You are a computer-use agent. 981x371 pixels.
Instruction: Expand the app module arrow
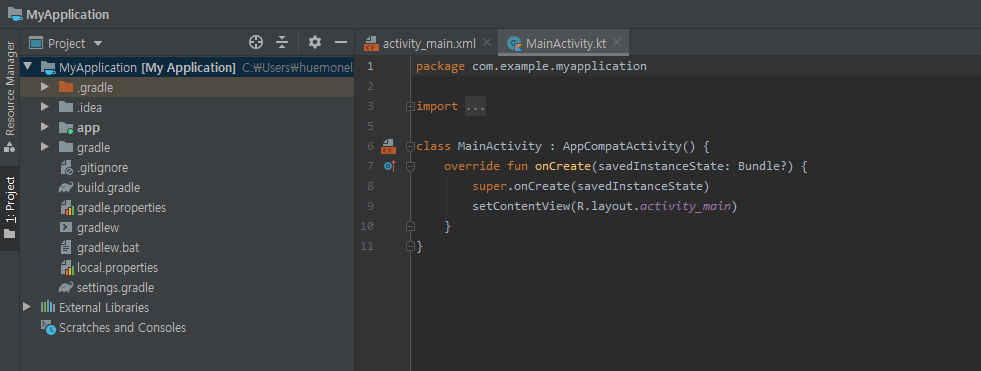(x=44, y=127)
